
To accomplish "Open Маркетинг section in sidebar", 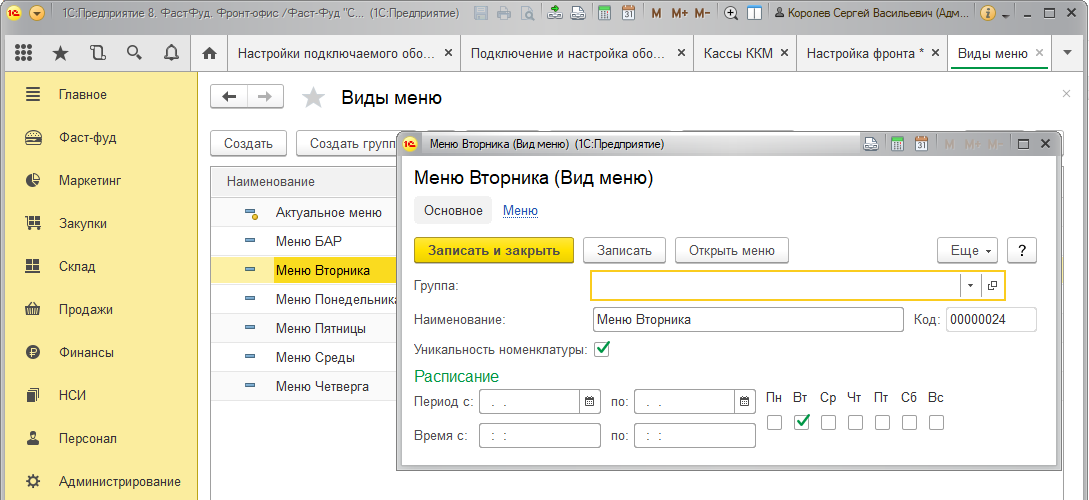I will coord(99,181).
